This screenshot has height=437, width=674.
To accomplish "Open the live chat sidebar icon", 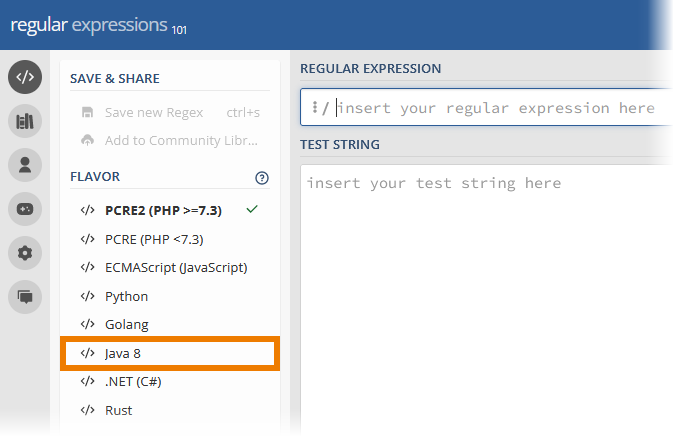I will pyautogui.click(x=25, y=296).
